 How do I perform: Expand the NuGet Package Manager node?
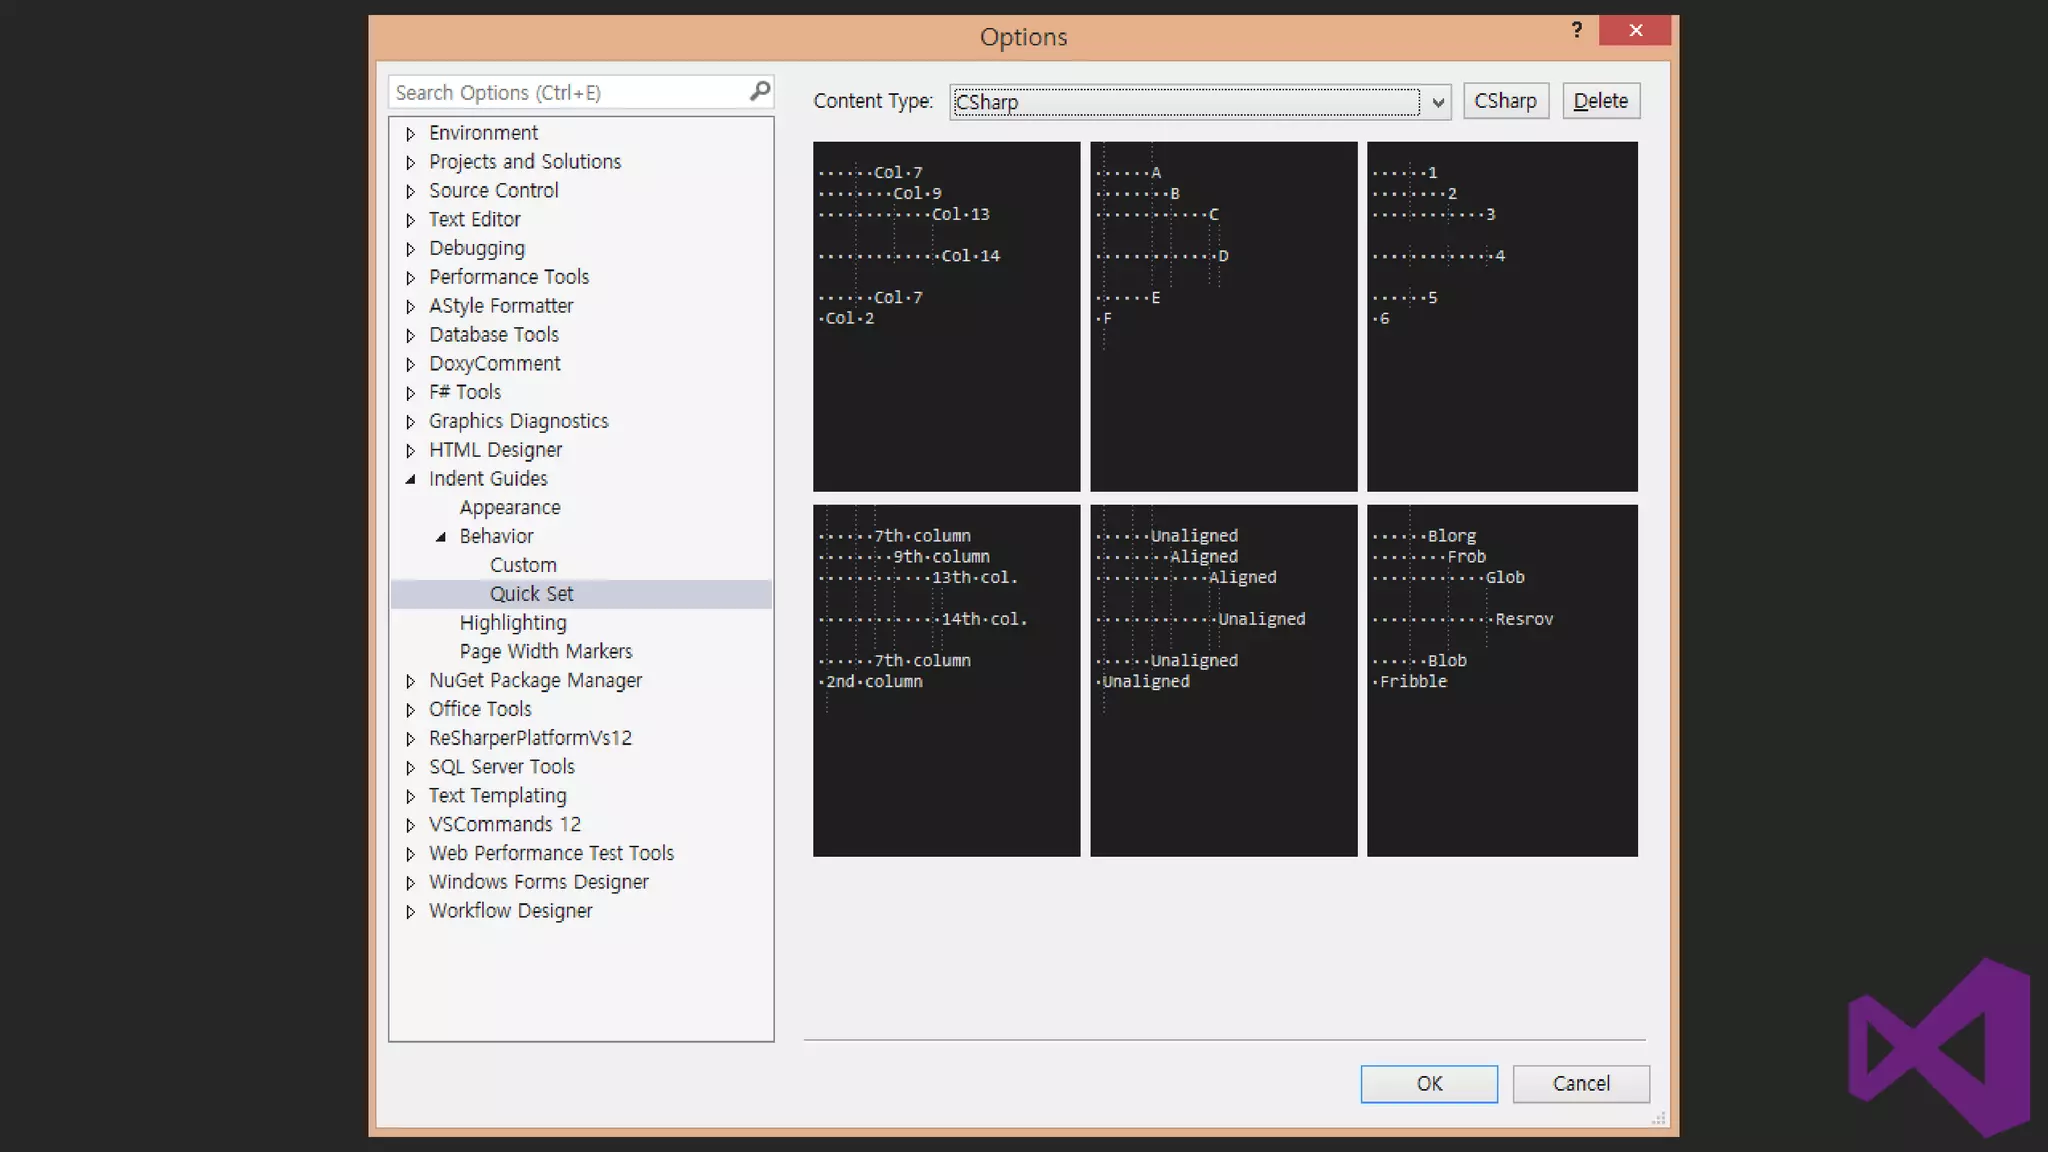pyautogui.click(x=410, y=681)
